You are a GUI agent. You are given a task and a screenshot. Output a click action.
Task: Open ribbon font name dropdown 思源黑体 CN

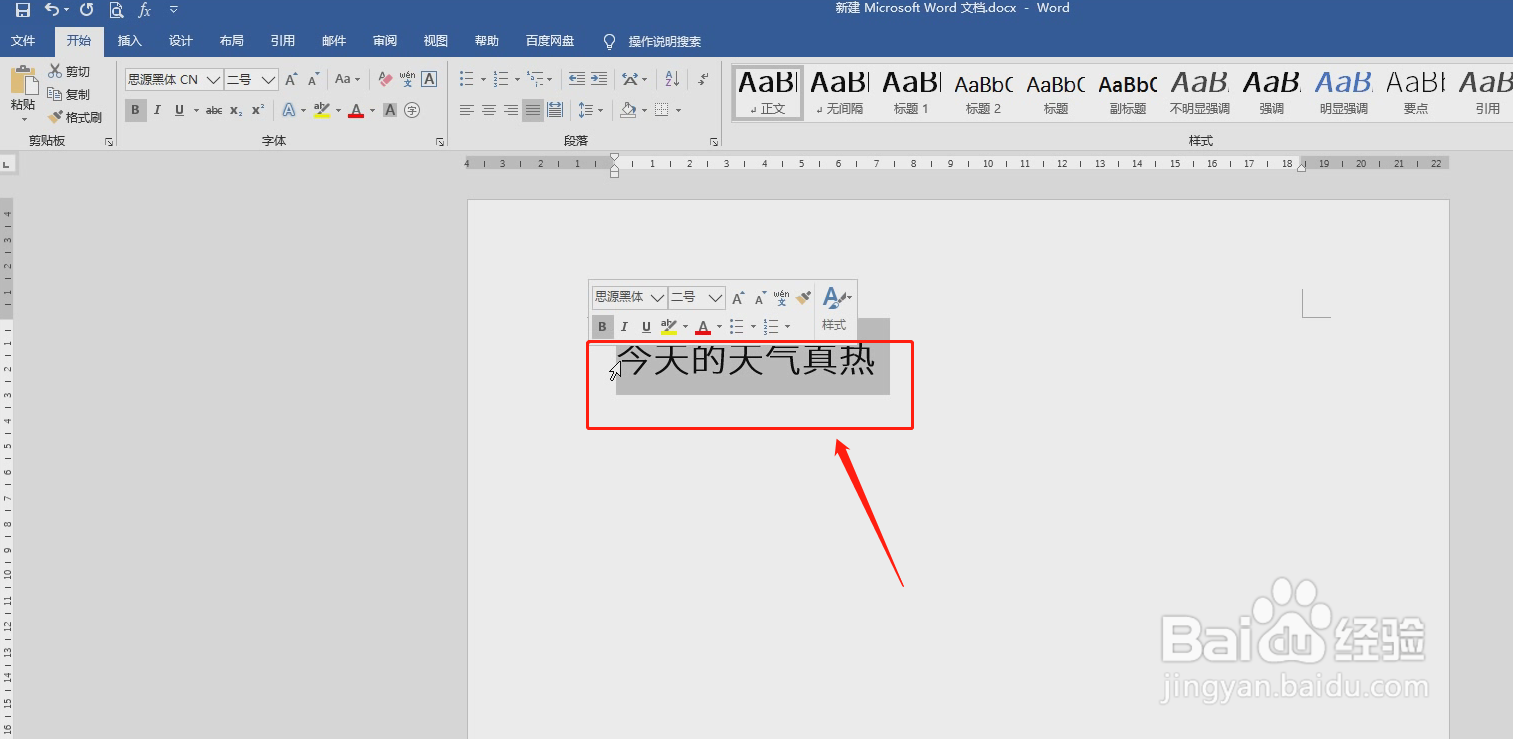point(213,79)
